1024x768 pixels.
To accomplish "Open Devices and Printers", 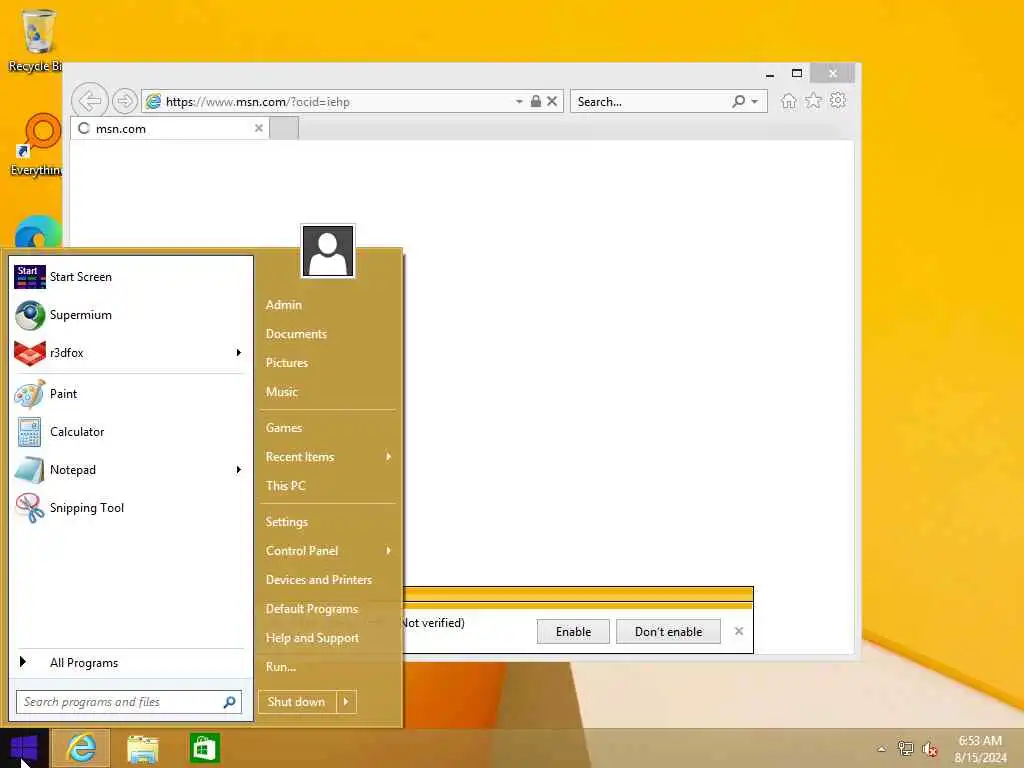I will [319, 580].
